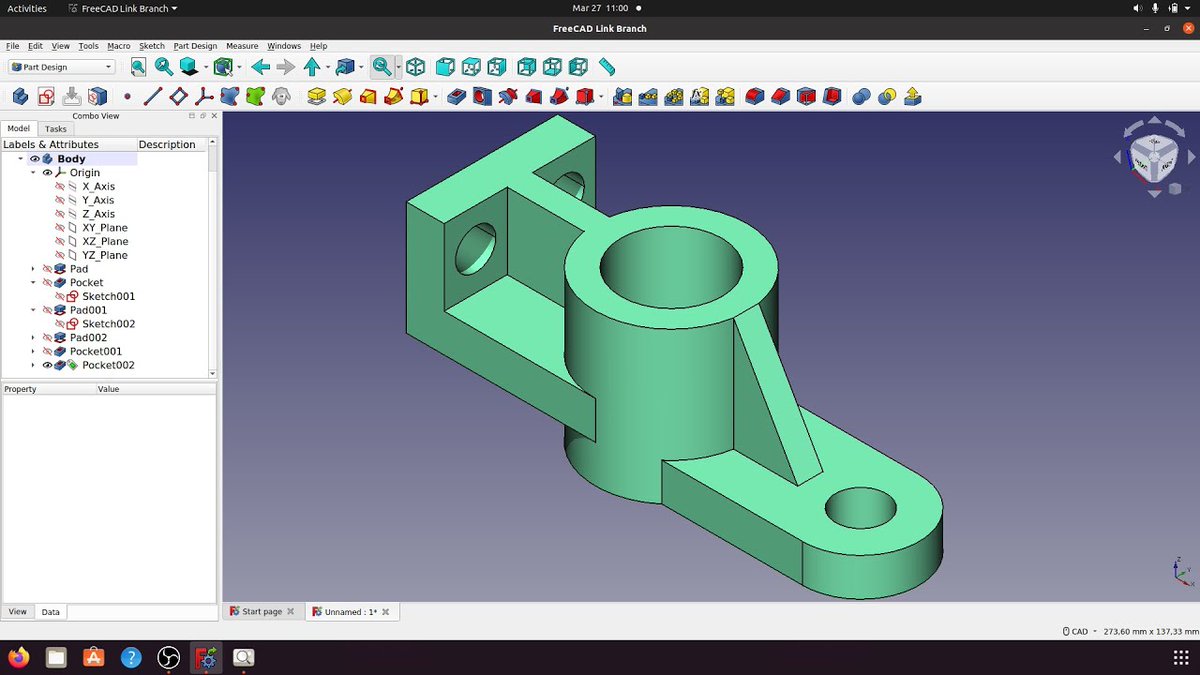Screen dimensions: 1200x675
Task: Switch to the View property tab
Action: [x=18, y=611]
